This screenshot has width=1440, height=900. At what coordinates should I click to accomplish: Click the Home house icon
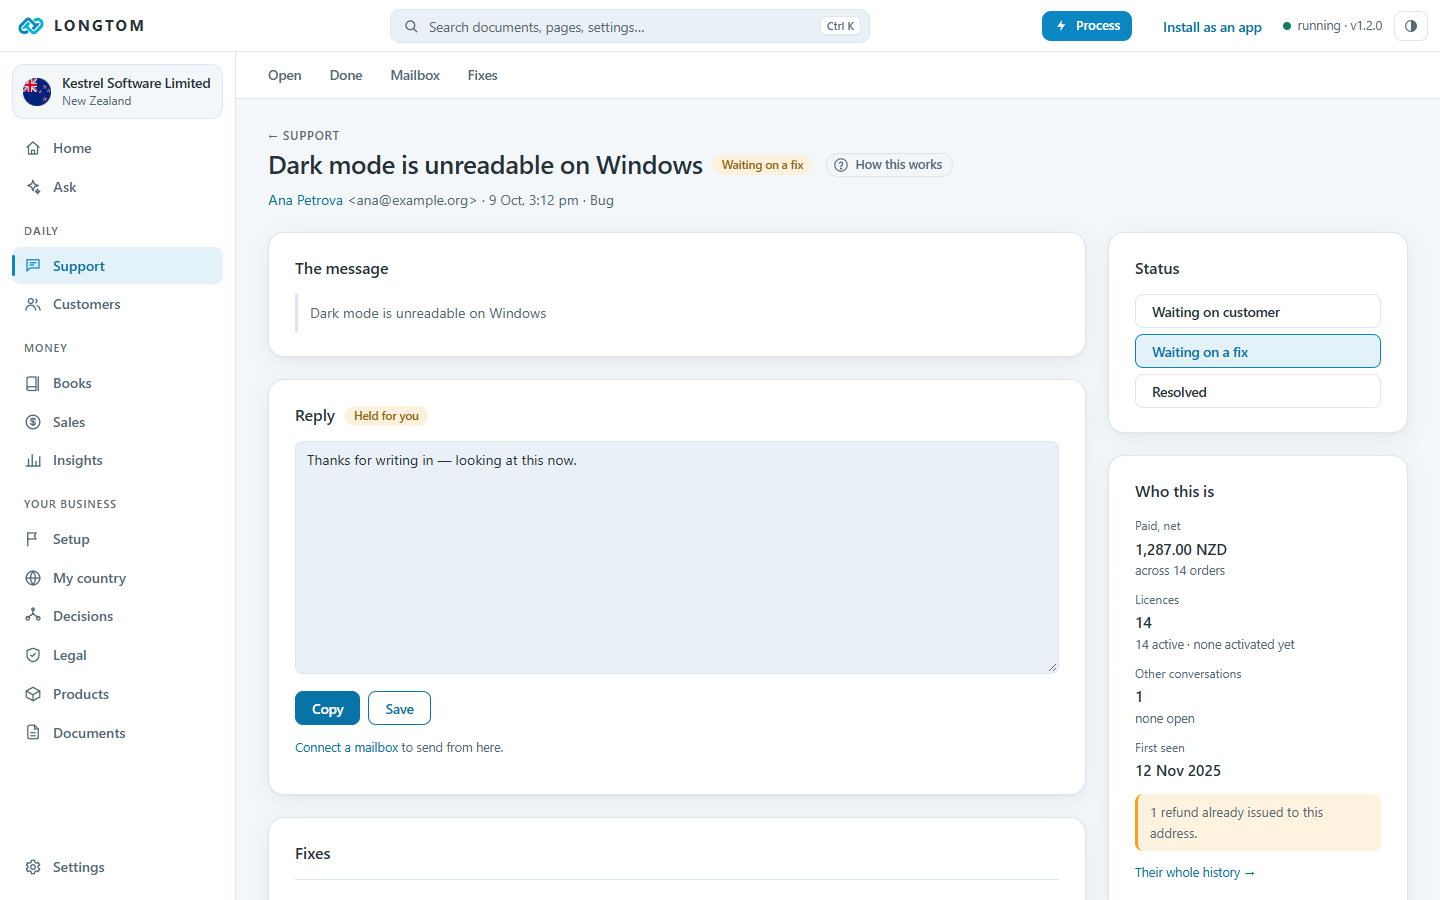pos(33,148)
